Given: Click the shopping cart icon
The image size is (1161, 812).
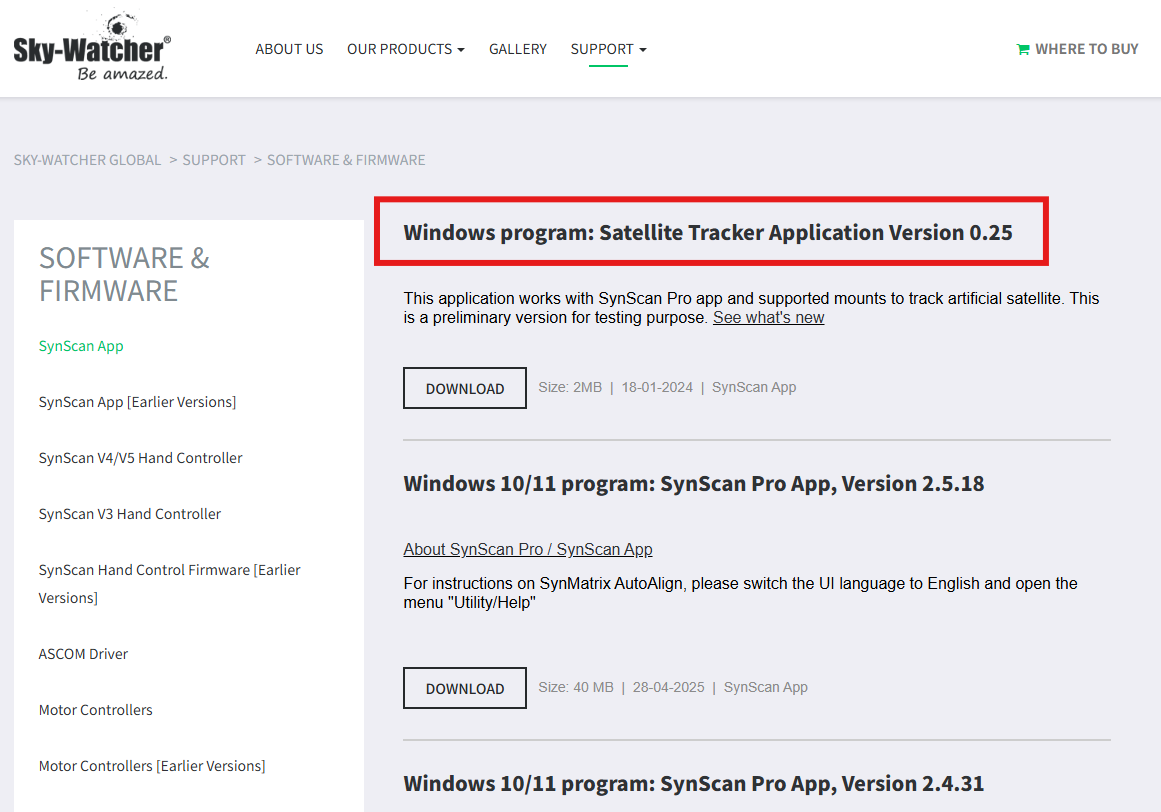Looking at the screenshot, I should point(1023,50).
